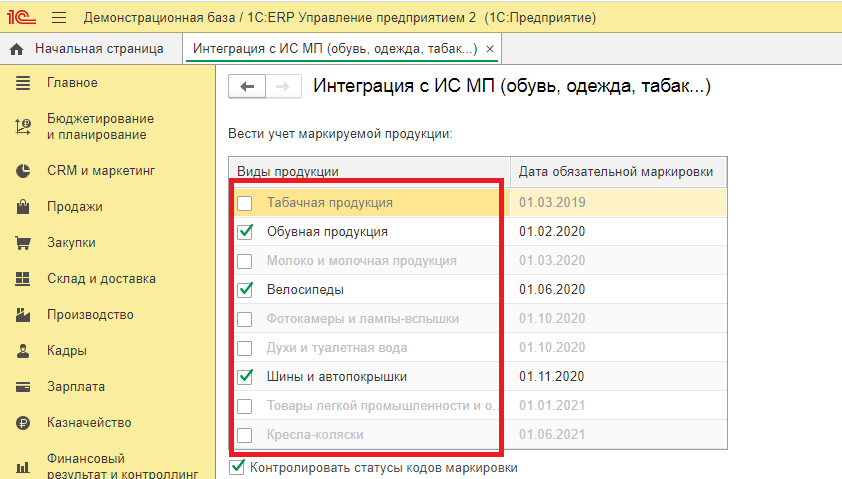The height and width of the screenshot is (479, 842).
Task: Click the Производство factory icon
Action: click(23, 315)
